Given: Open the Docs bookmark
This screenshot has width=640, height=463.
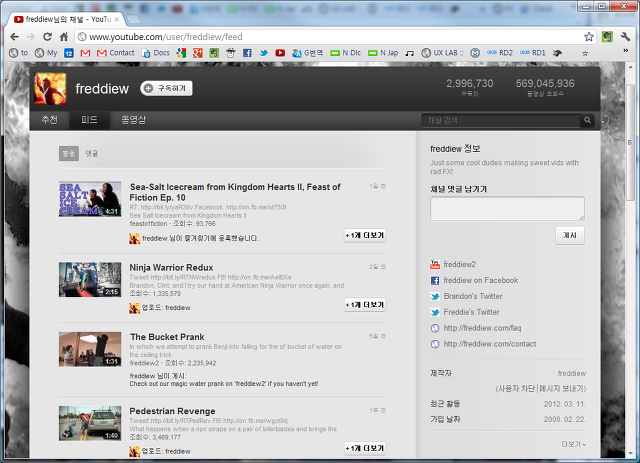Looking at the screenshot, I should (x=156, y=53).
